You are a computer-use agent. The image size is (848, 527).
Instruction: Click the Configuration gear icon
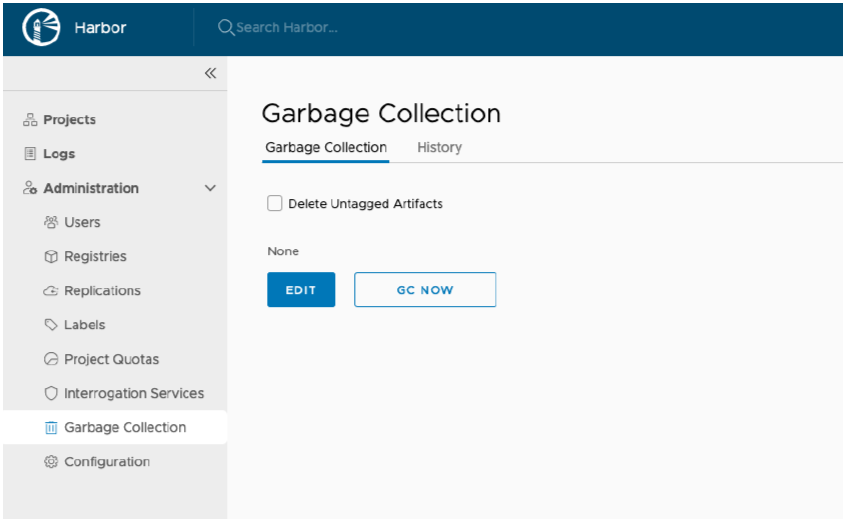[51, 462]
